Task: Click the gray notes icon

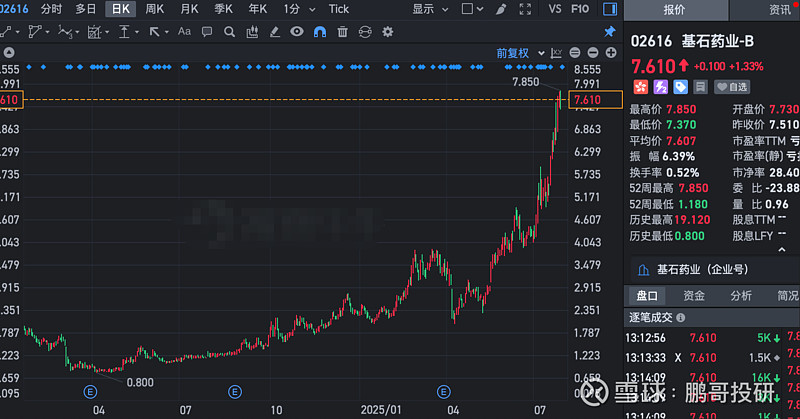Action: point(700,87)
